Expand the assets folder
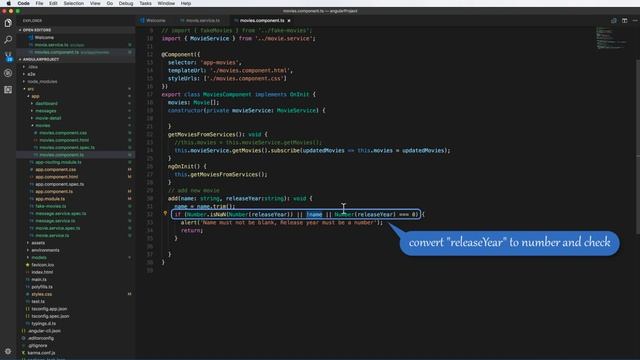Image resolution: width=640 pixels, height=360 pixels. pyautogui.click(x=38, y=243)
